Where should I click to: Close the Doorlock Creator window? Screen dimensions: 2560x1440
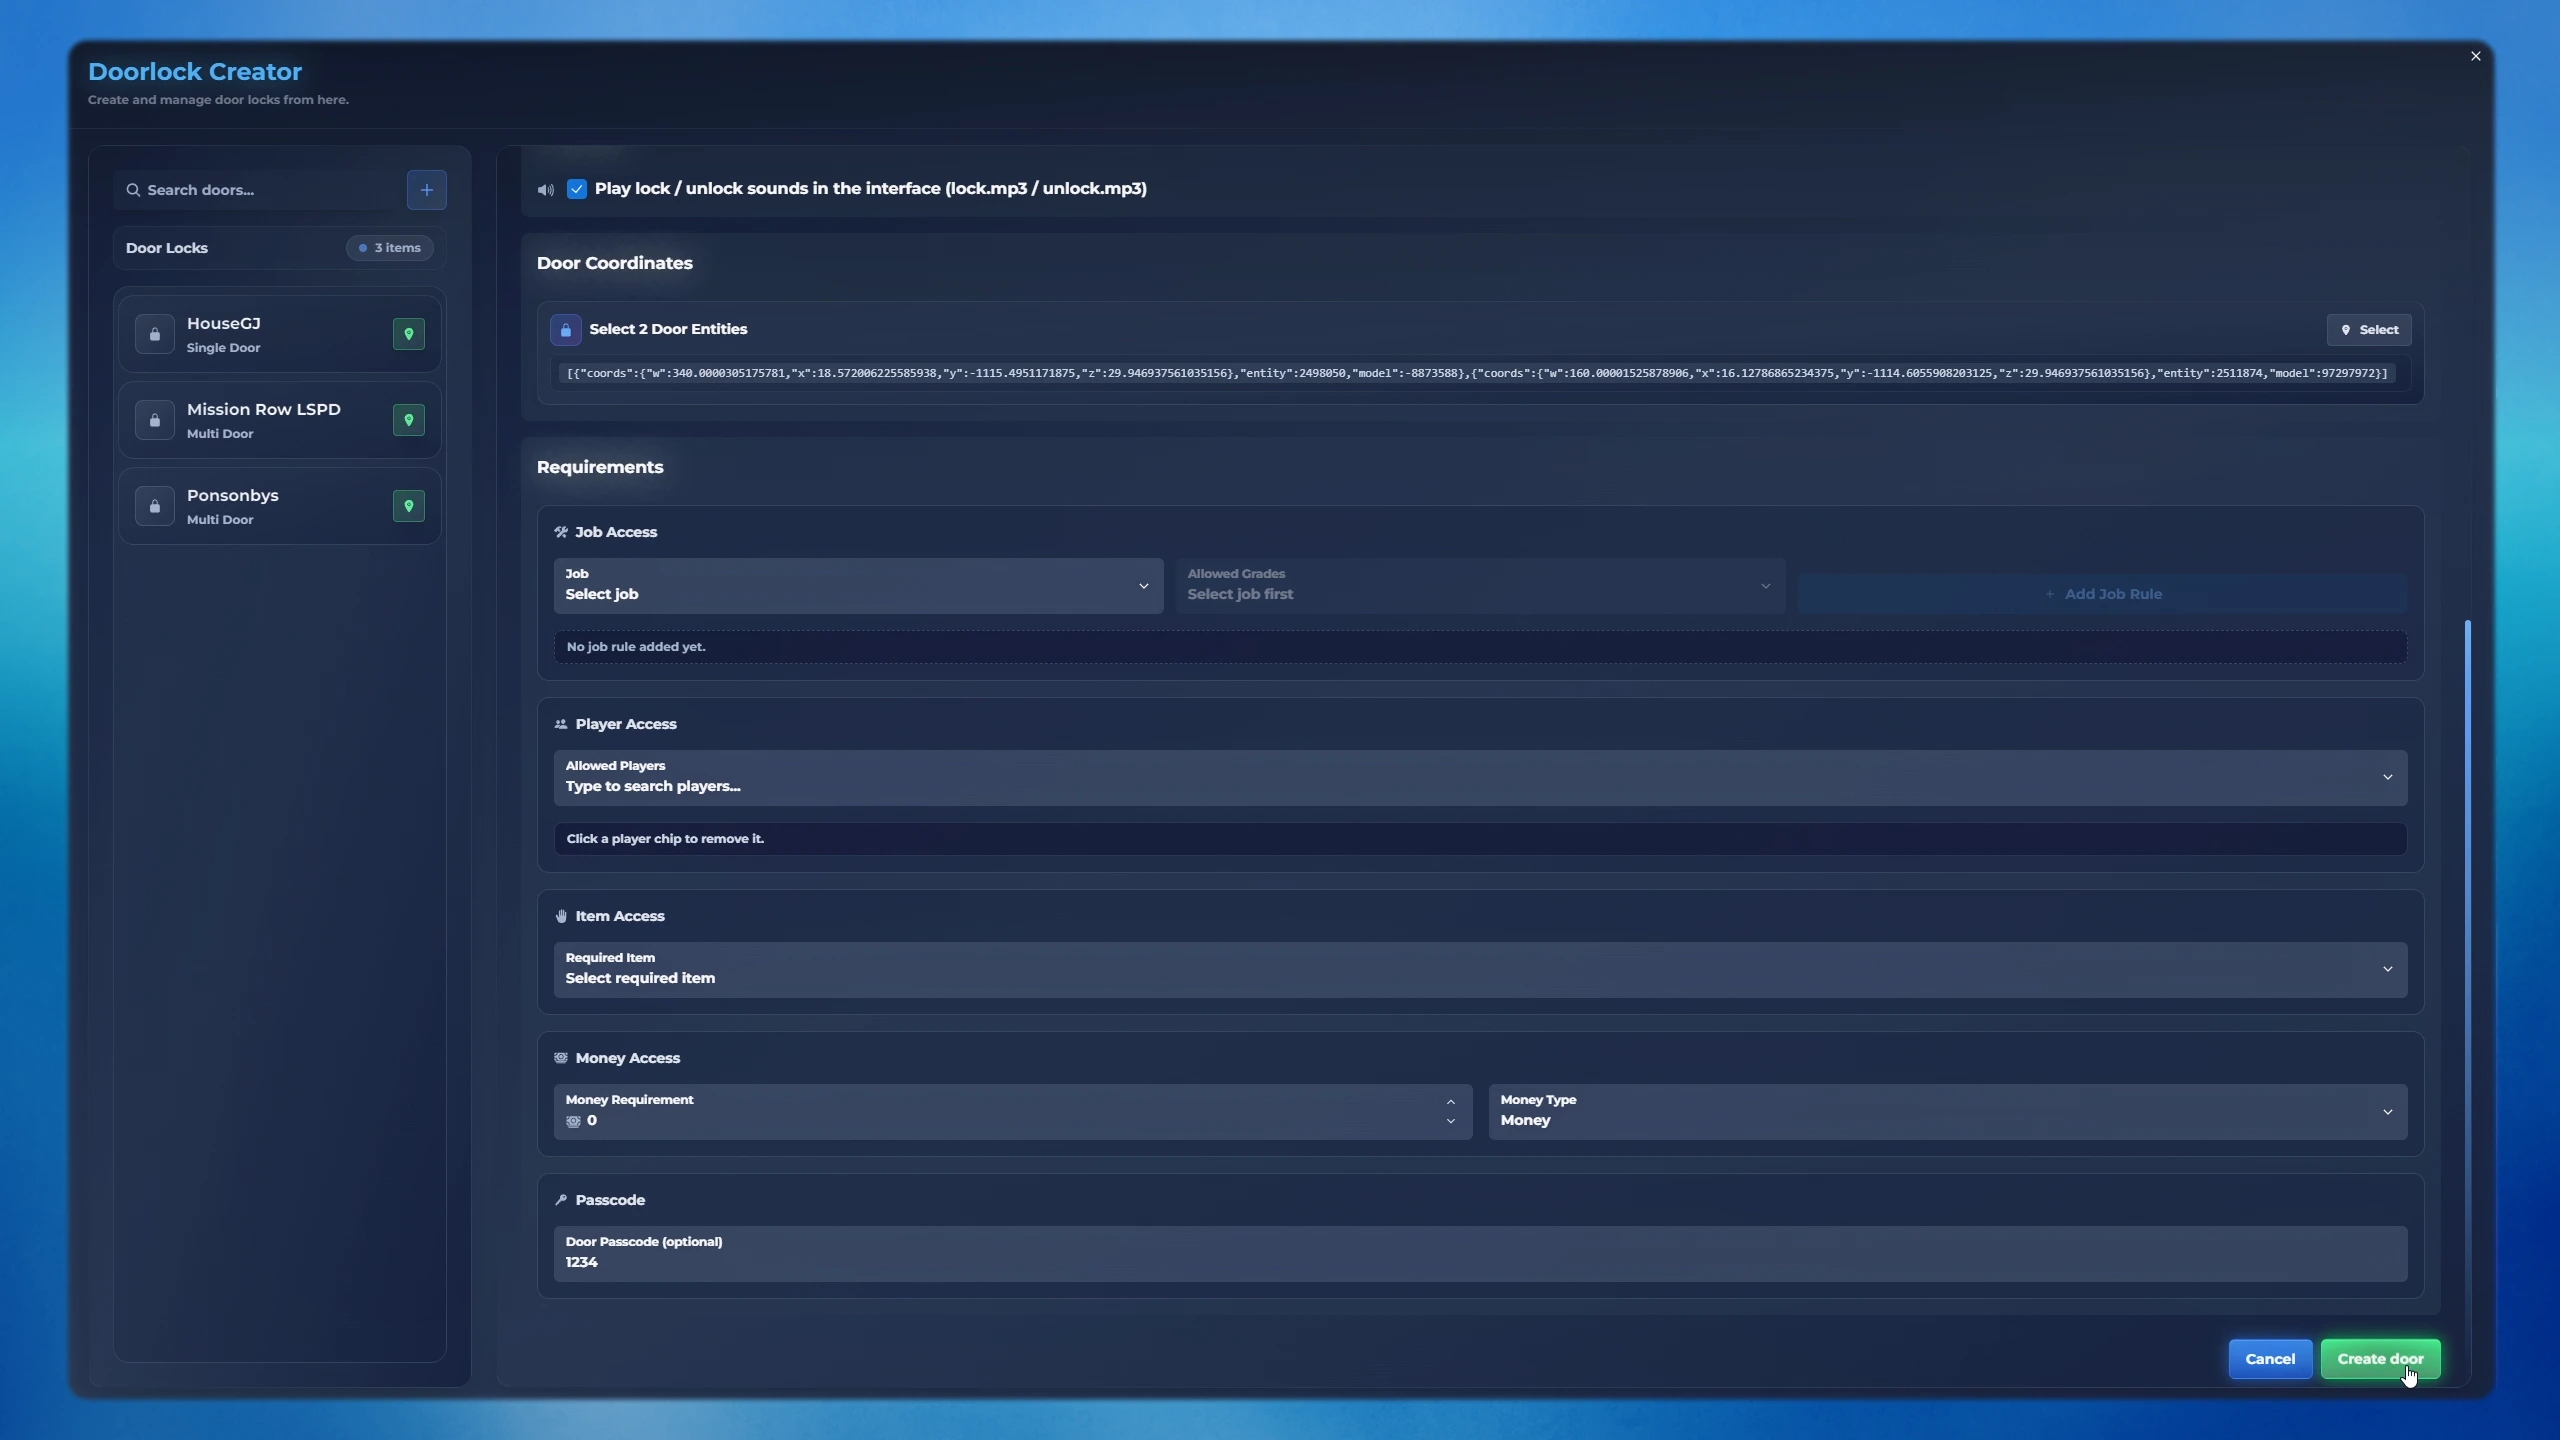click(x=2476, y=56)
